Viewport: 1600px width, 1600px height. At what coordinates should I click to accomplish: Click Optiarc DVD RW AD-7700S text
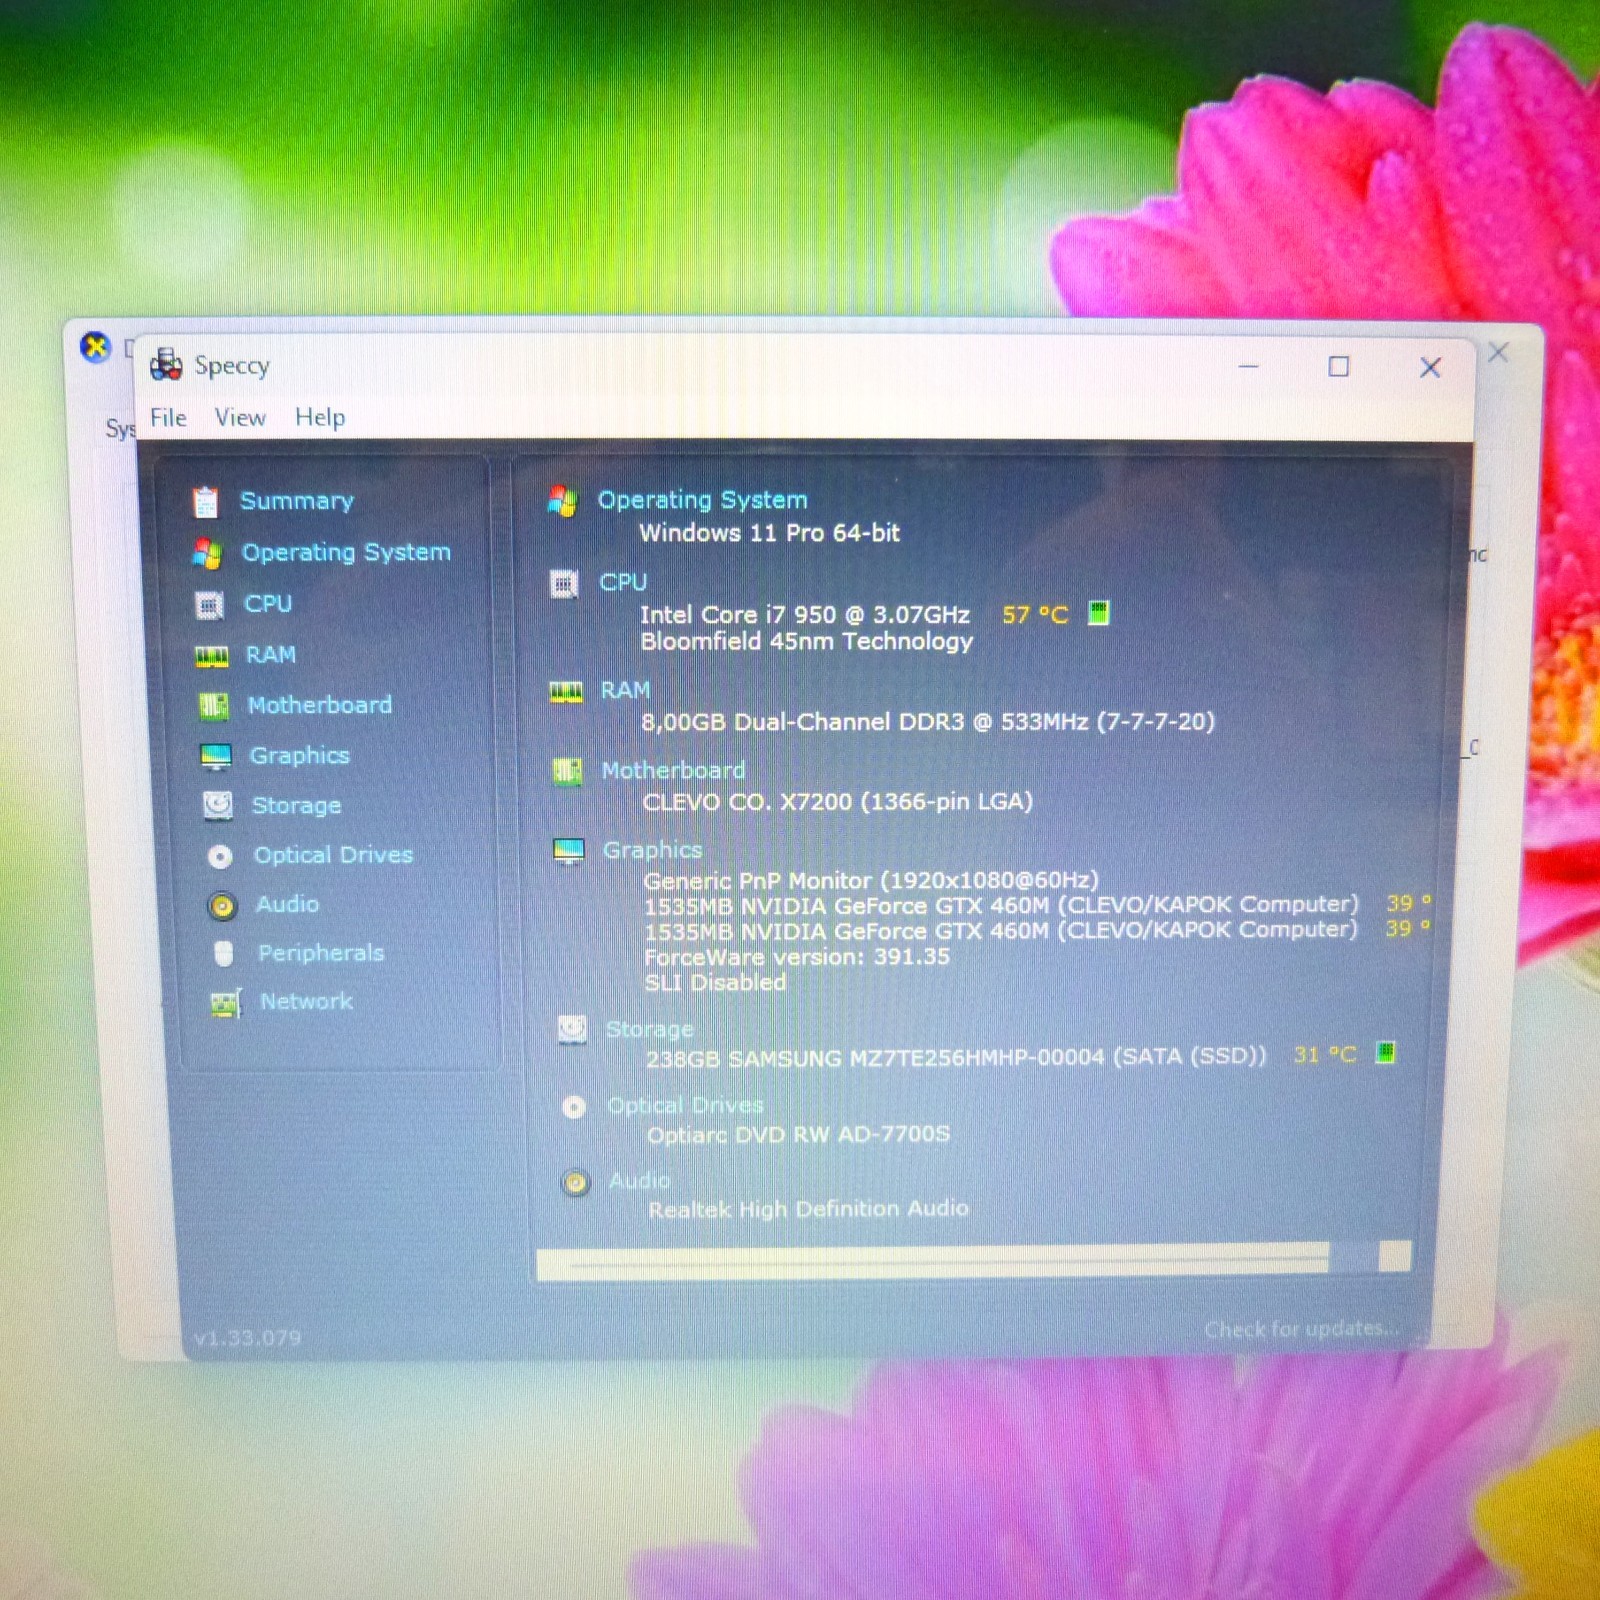point(798,1134)
